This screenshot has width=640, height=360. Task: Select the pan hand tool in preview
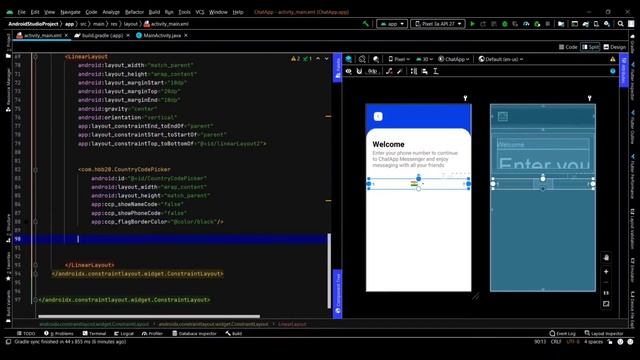coord(606,258)
